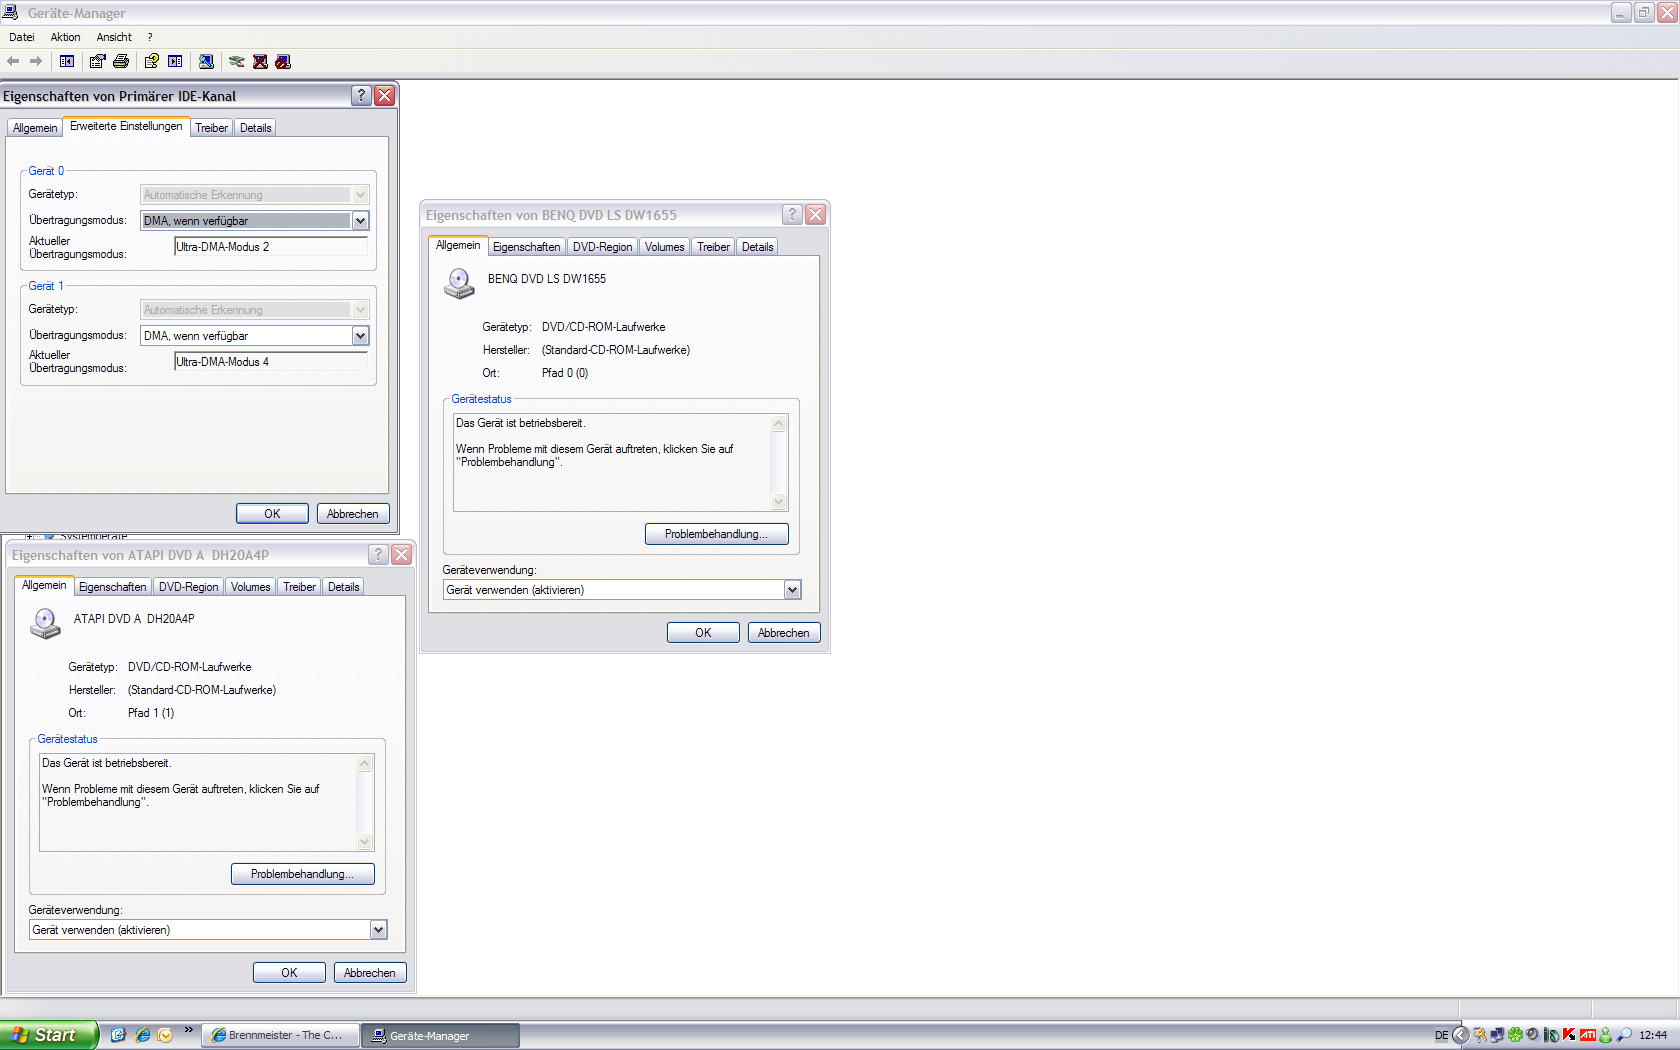Open the Aktion menu
This screenshot has height=1050, width=1680.
click(x=65, y=37)
